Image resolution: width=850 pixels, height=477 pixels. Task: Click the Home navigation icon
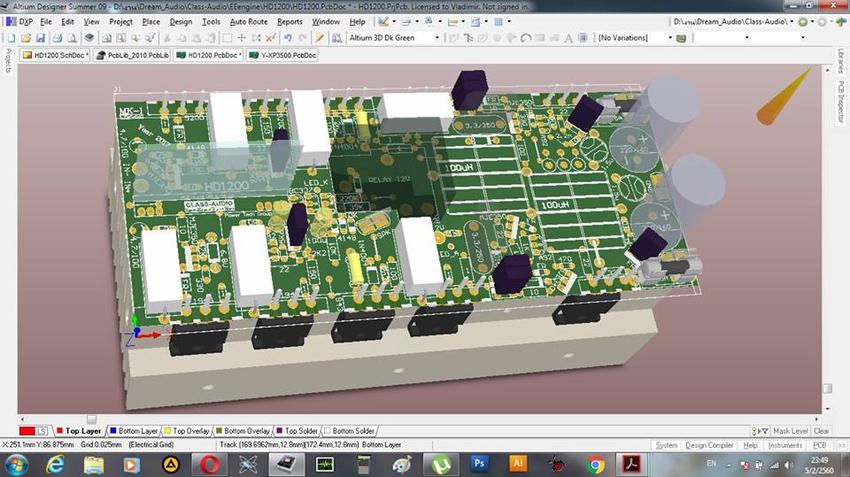tap(841, 22)
